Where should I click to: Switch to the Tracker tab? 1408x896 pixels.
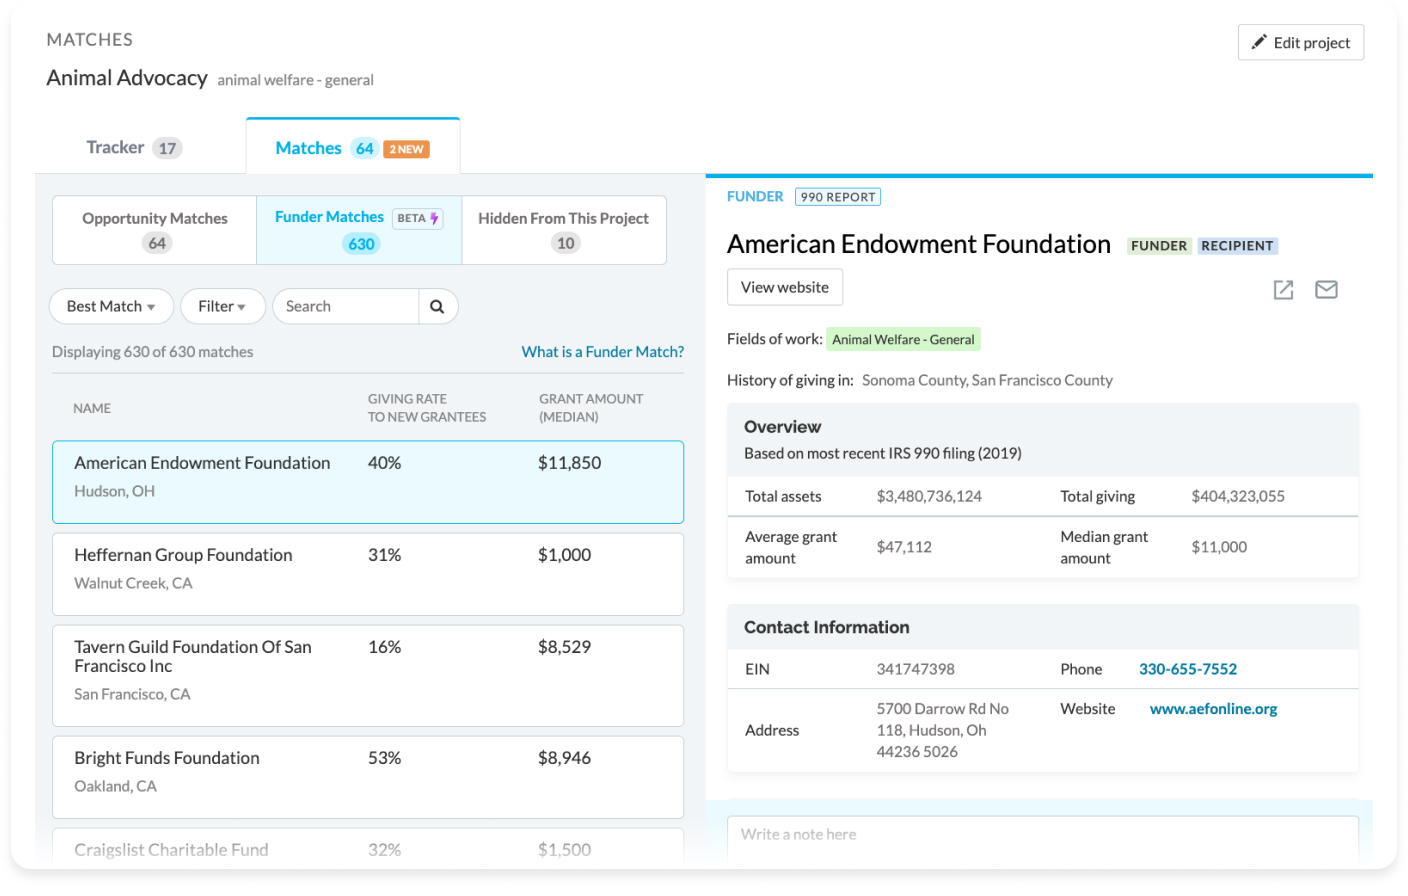pyautogui.click(x=118, y=146)
